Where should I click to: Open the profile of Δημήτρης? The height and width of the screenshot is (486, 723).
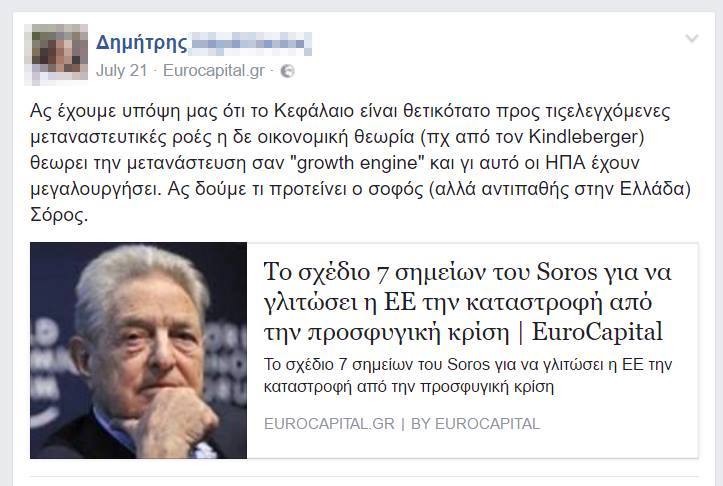[142, 43]
